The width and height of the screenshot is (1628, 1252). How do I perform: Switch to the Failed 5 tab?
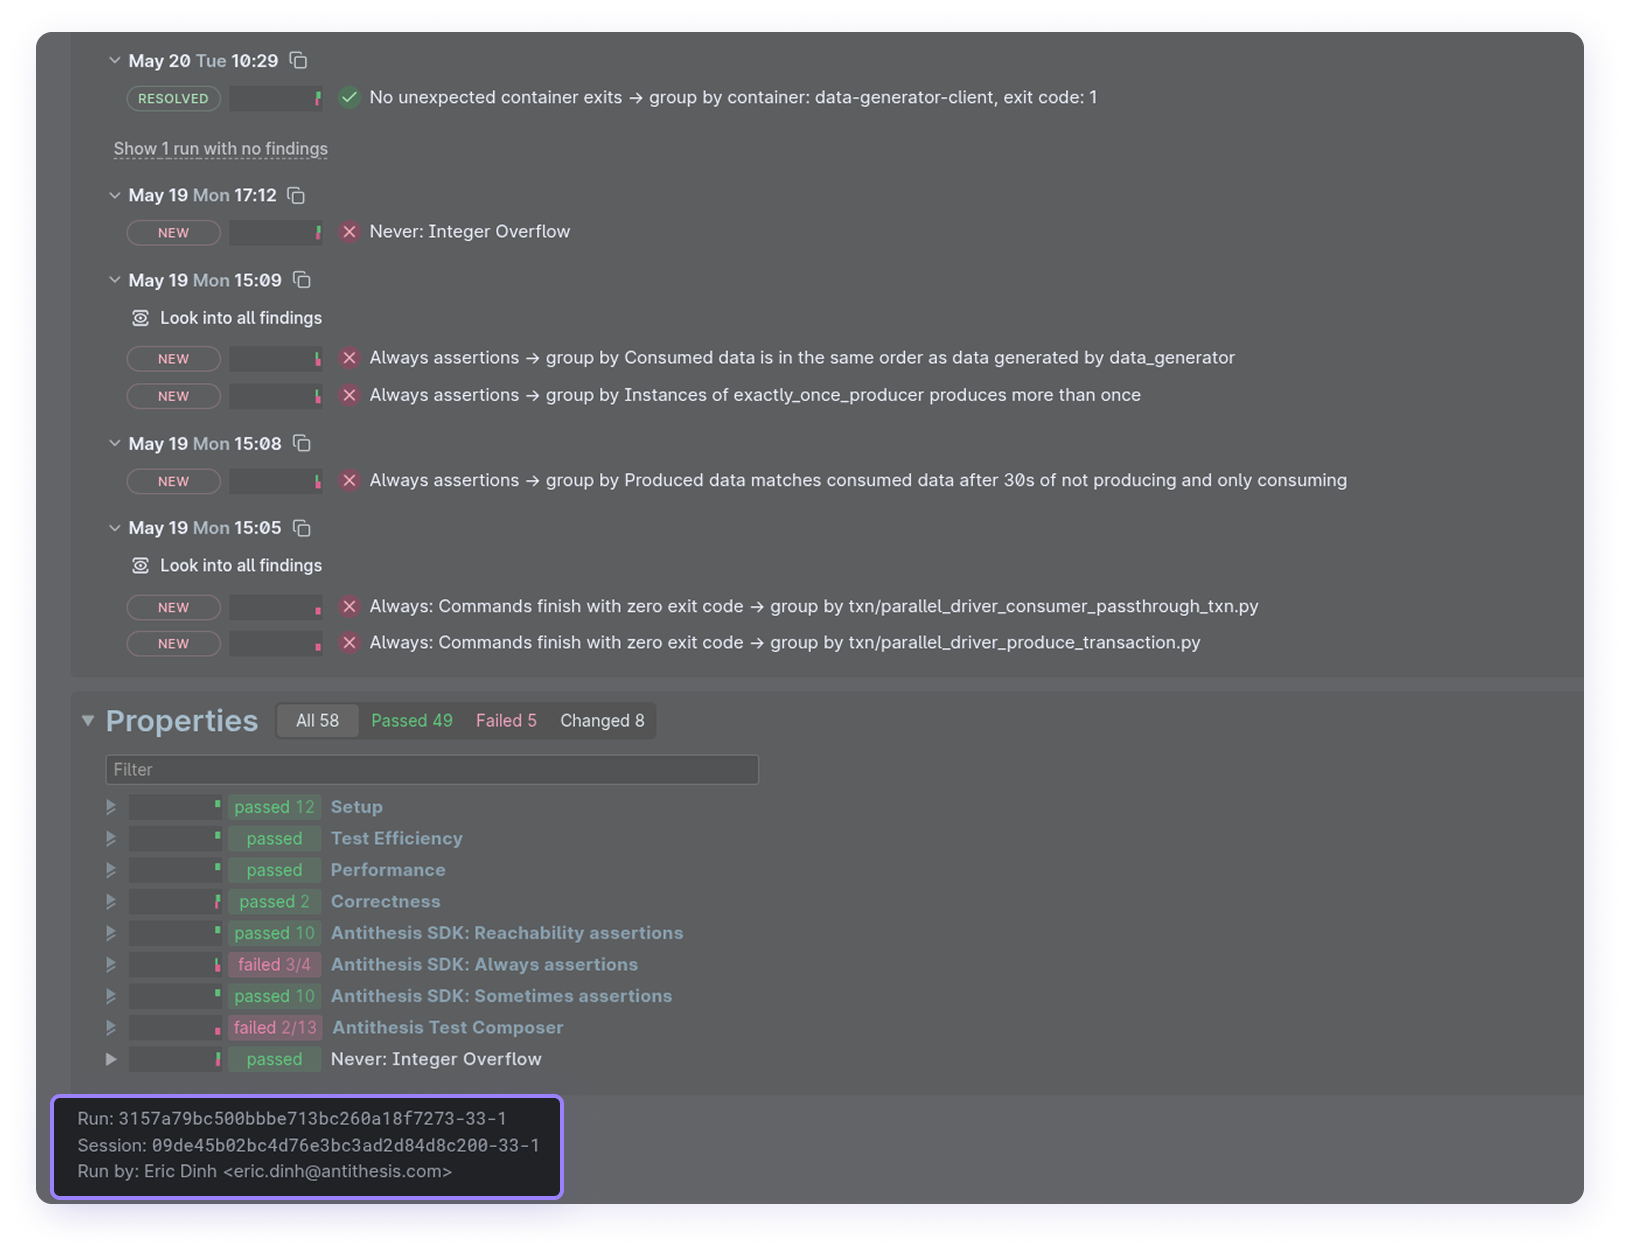tap(506, 720)
